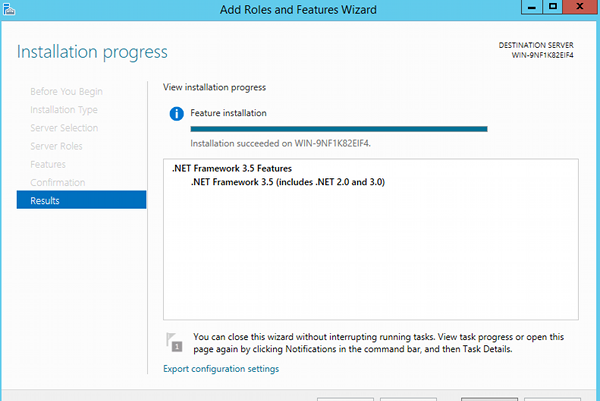Click the 'Add Roles and Features Wizard' title
Image resolution: width=600 pixels, height=401 pixels.
(298, 10)
